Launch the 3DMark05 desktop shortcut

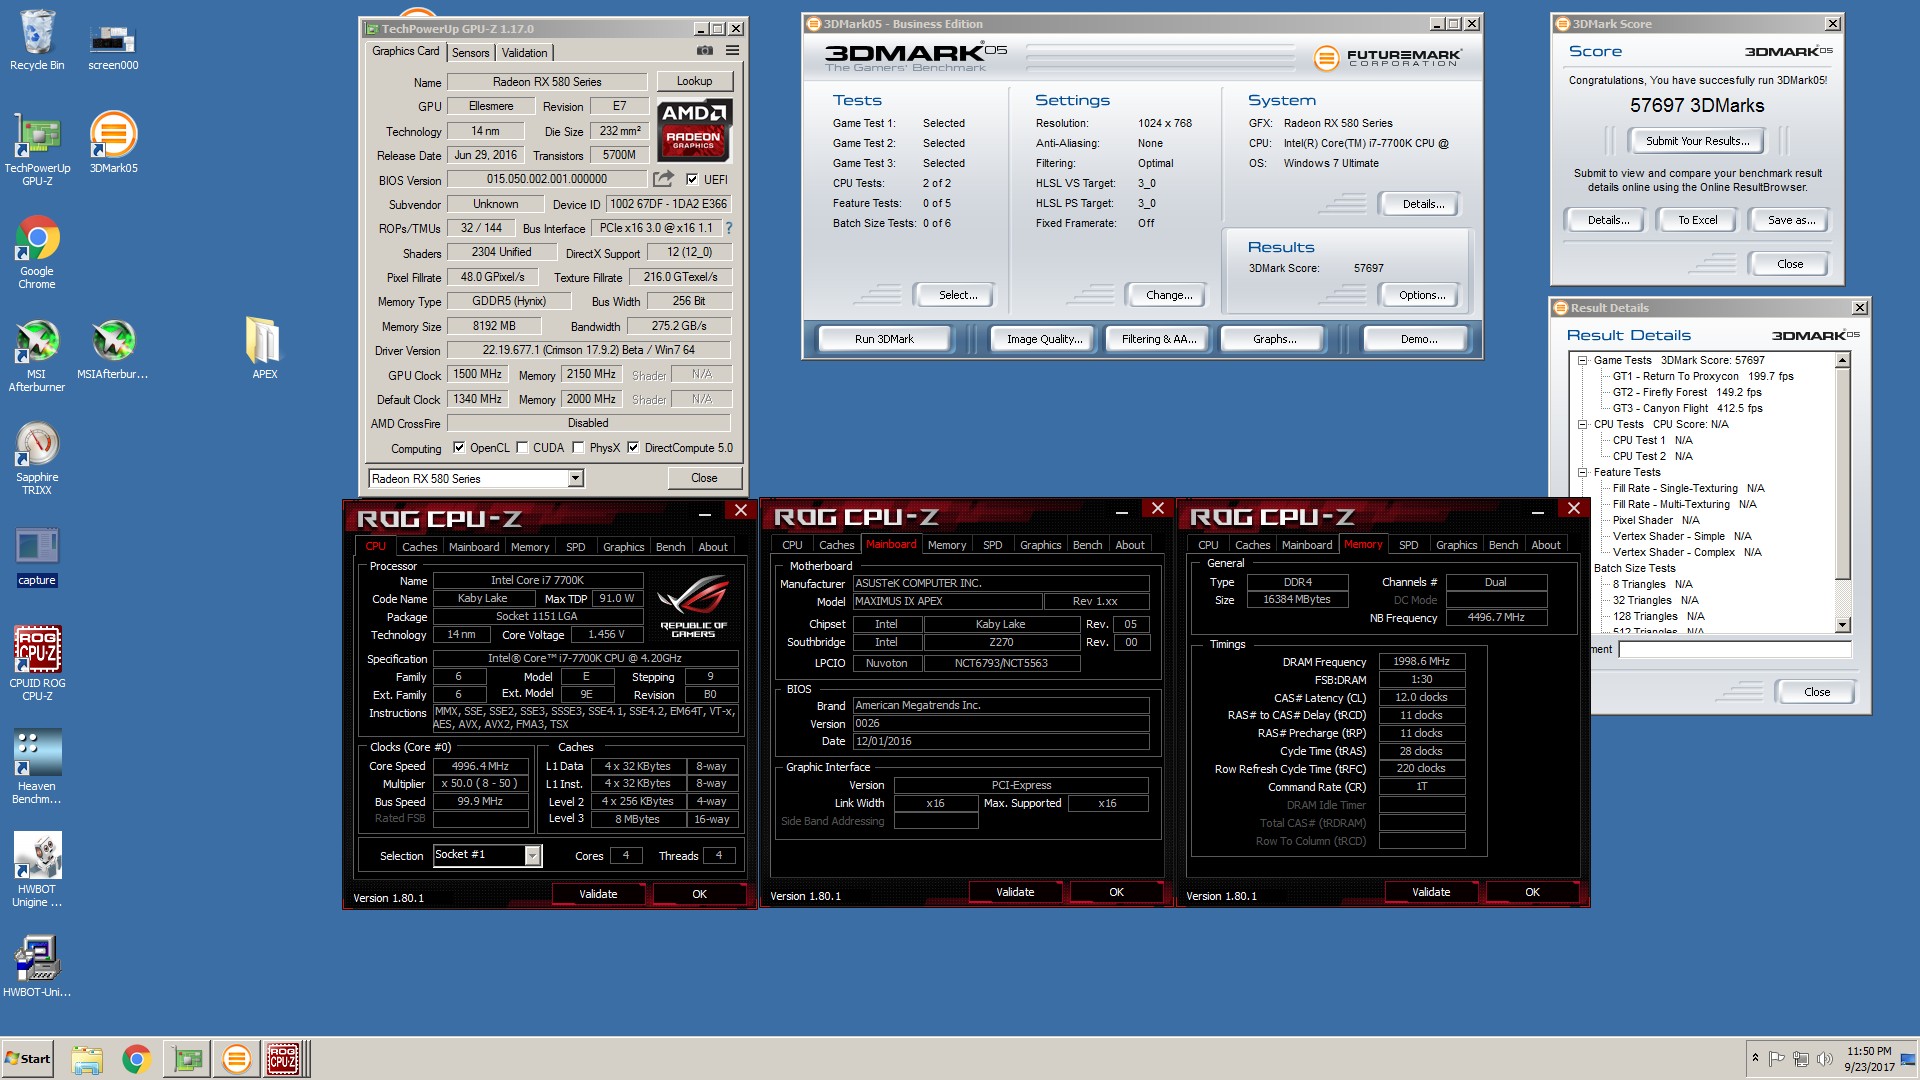coord(113,143)
